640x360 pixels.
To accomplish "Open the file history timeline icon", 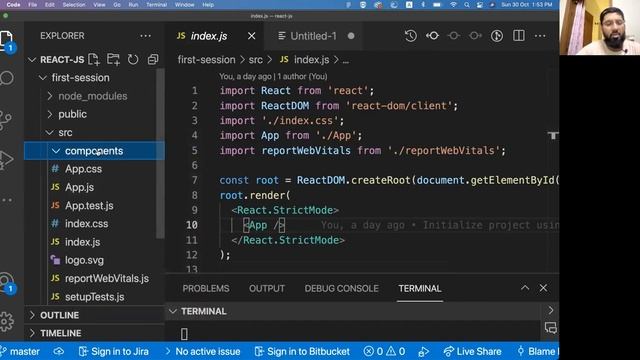I will point(411,36).
